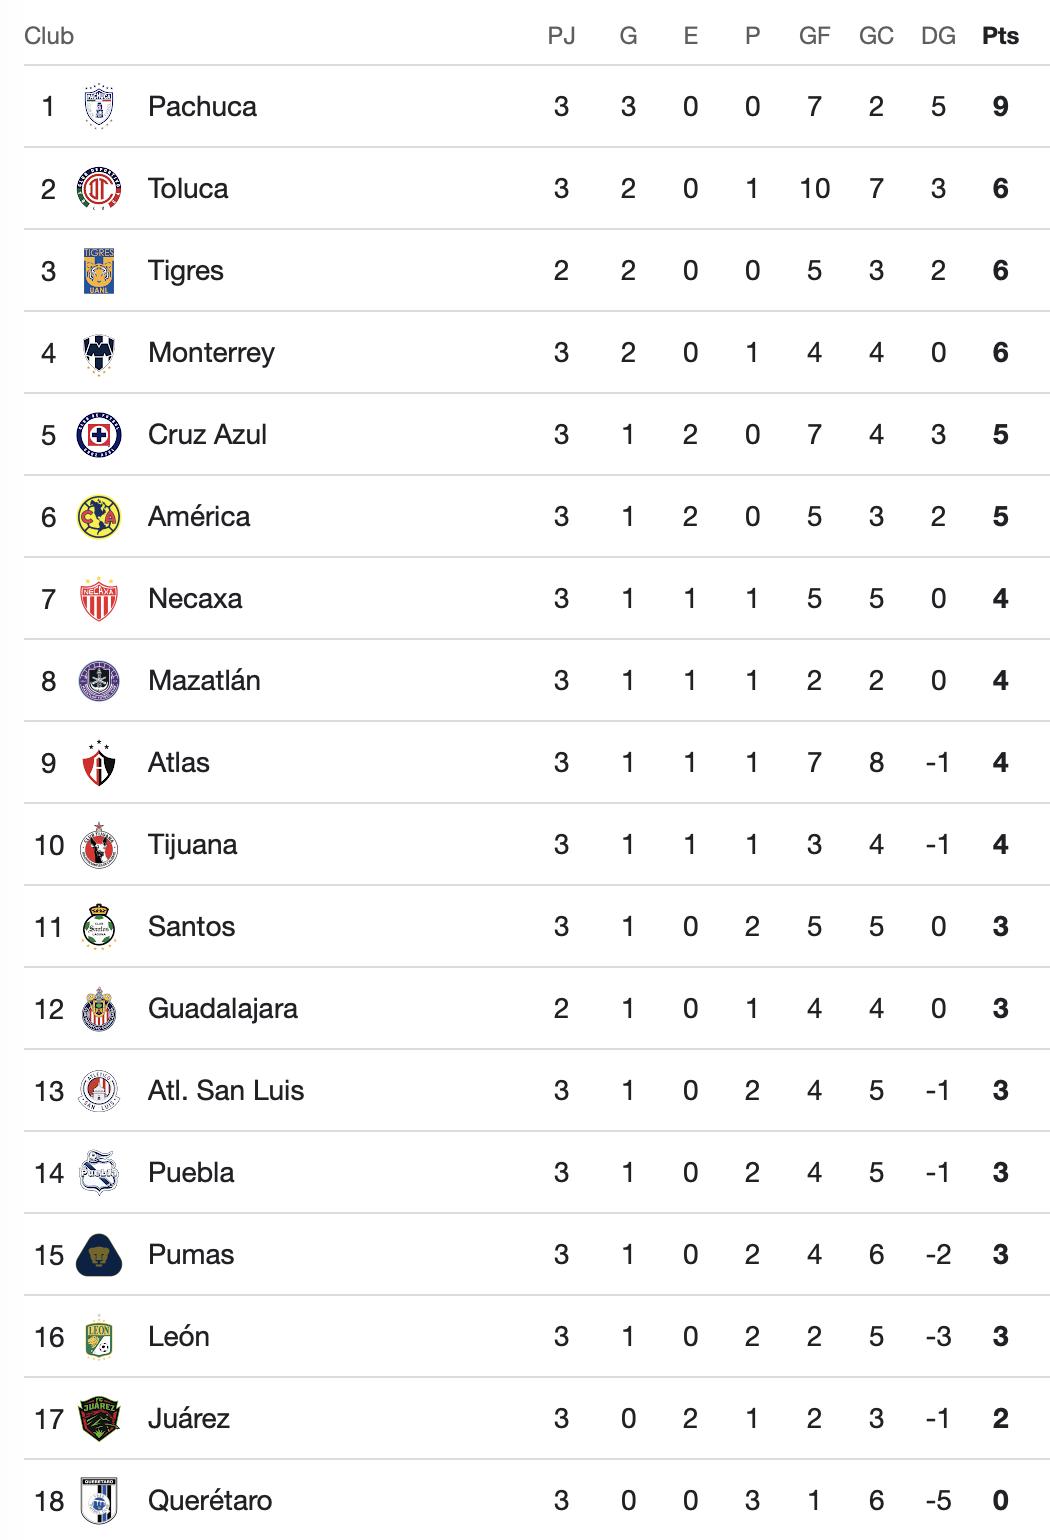
Task: Click the León club crest icon
Action: (99, 1337)
